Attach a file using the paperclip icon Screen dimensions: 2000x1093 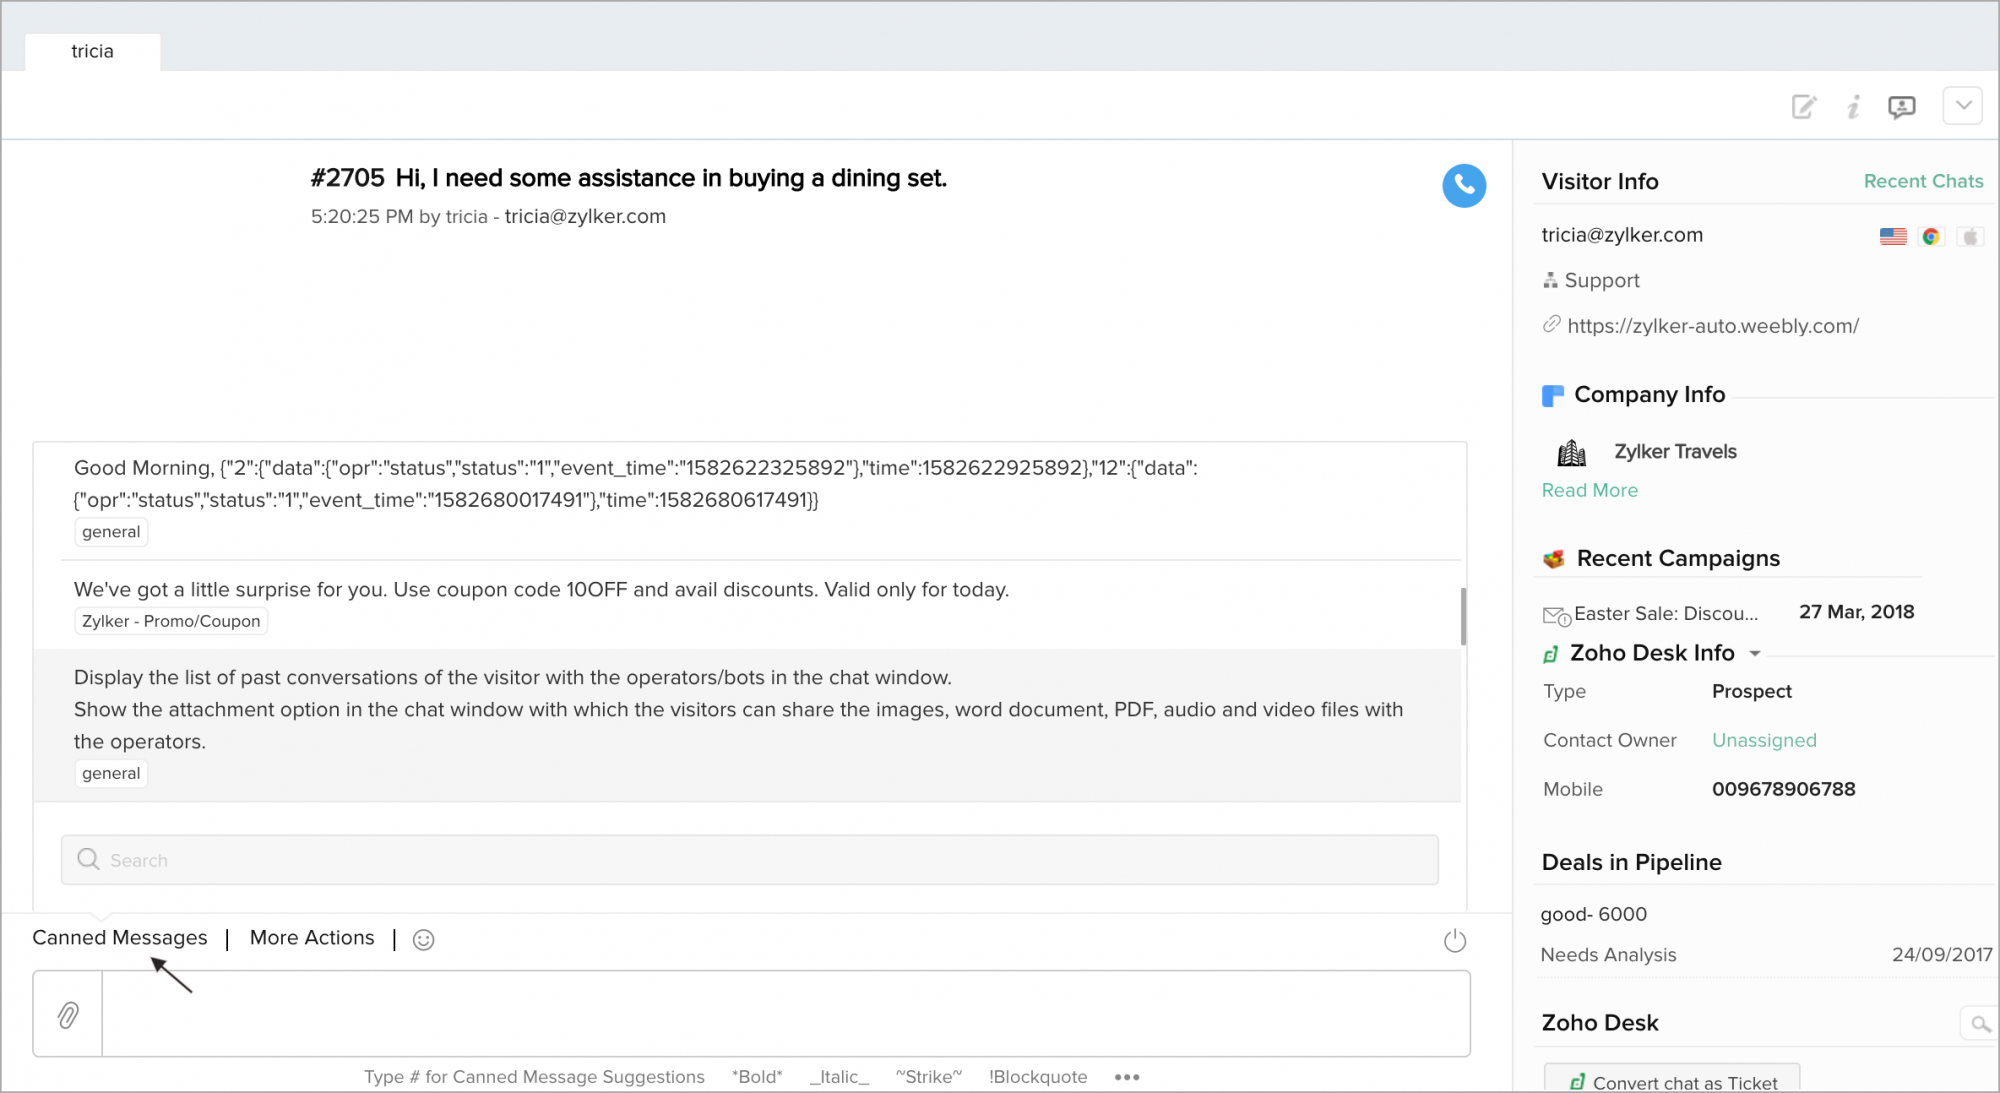pyautogui.click(x=67, y=1014)
